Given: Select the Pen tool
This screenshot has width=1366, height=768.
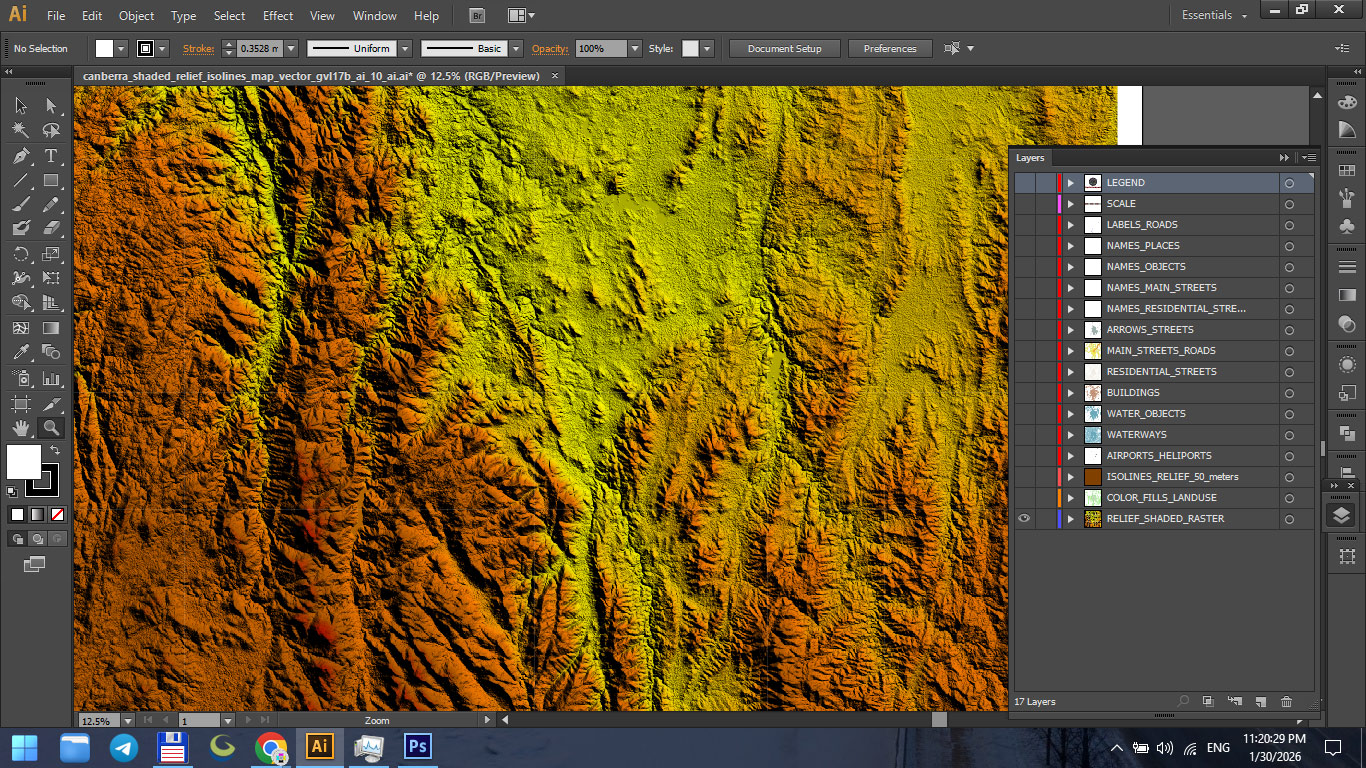Looking at the screenshot, I should (x=20, y=156).
